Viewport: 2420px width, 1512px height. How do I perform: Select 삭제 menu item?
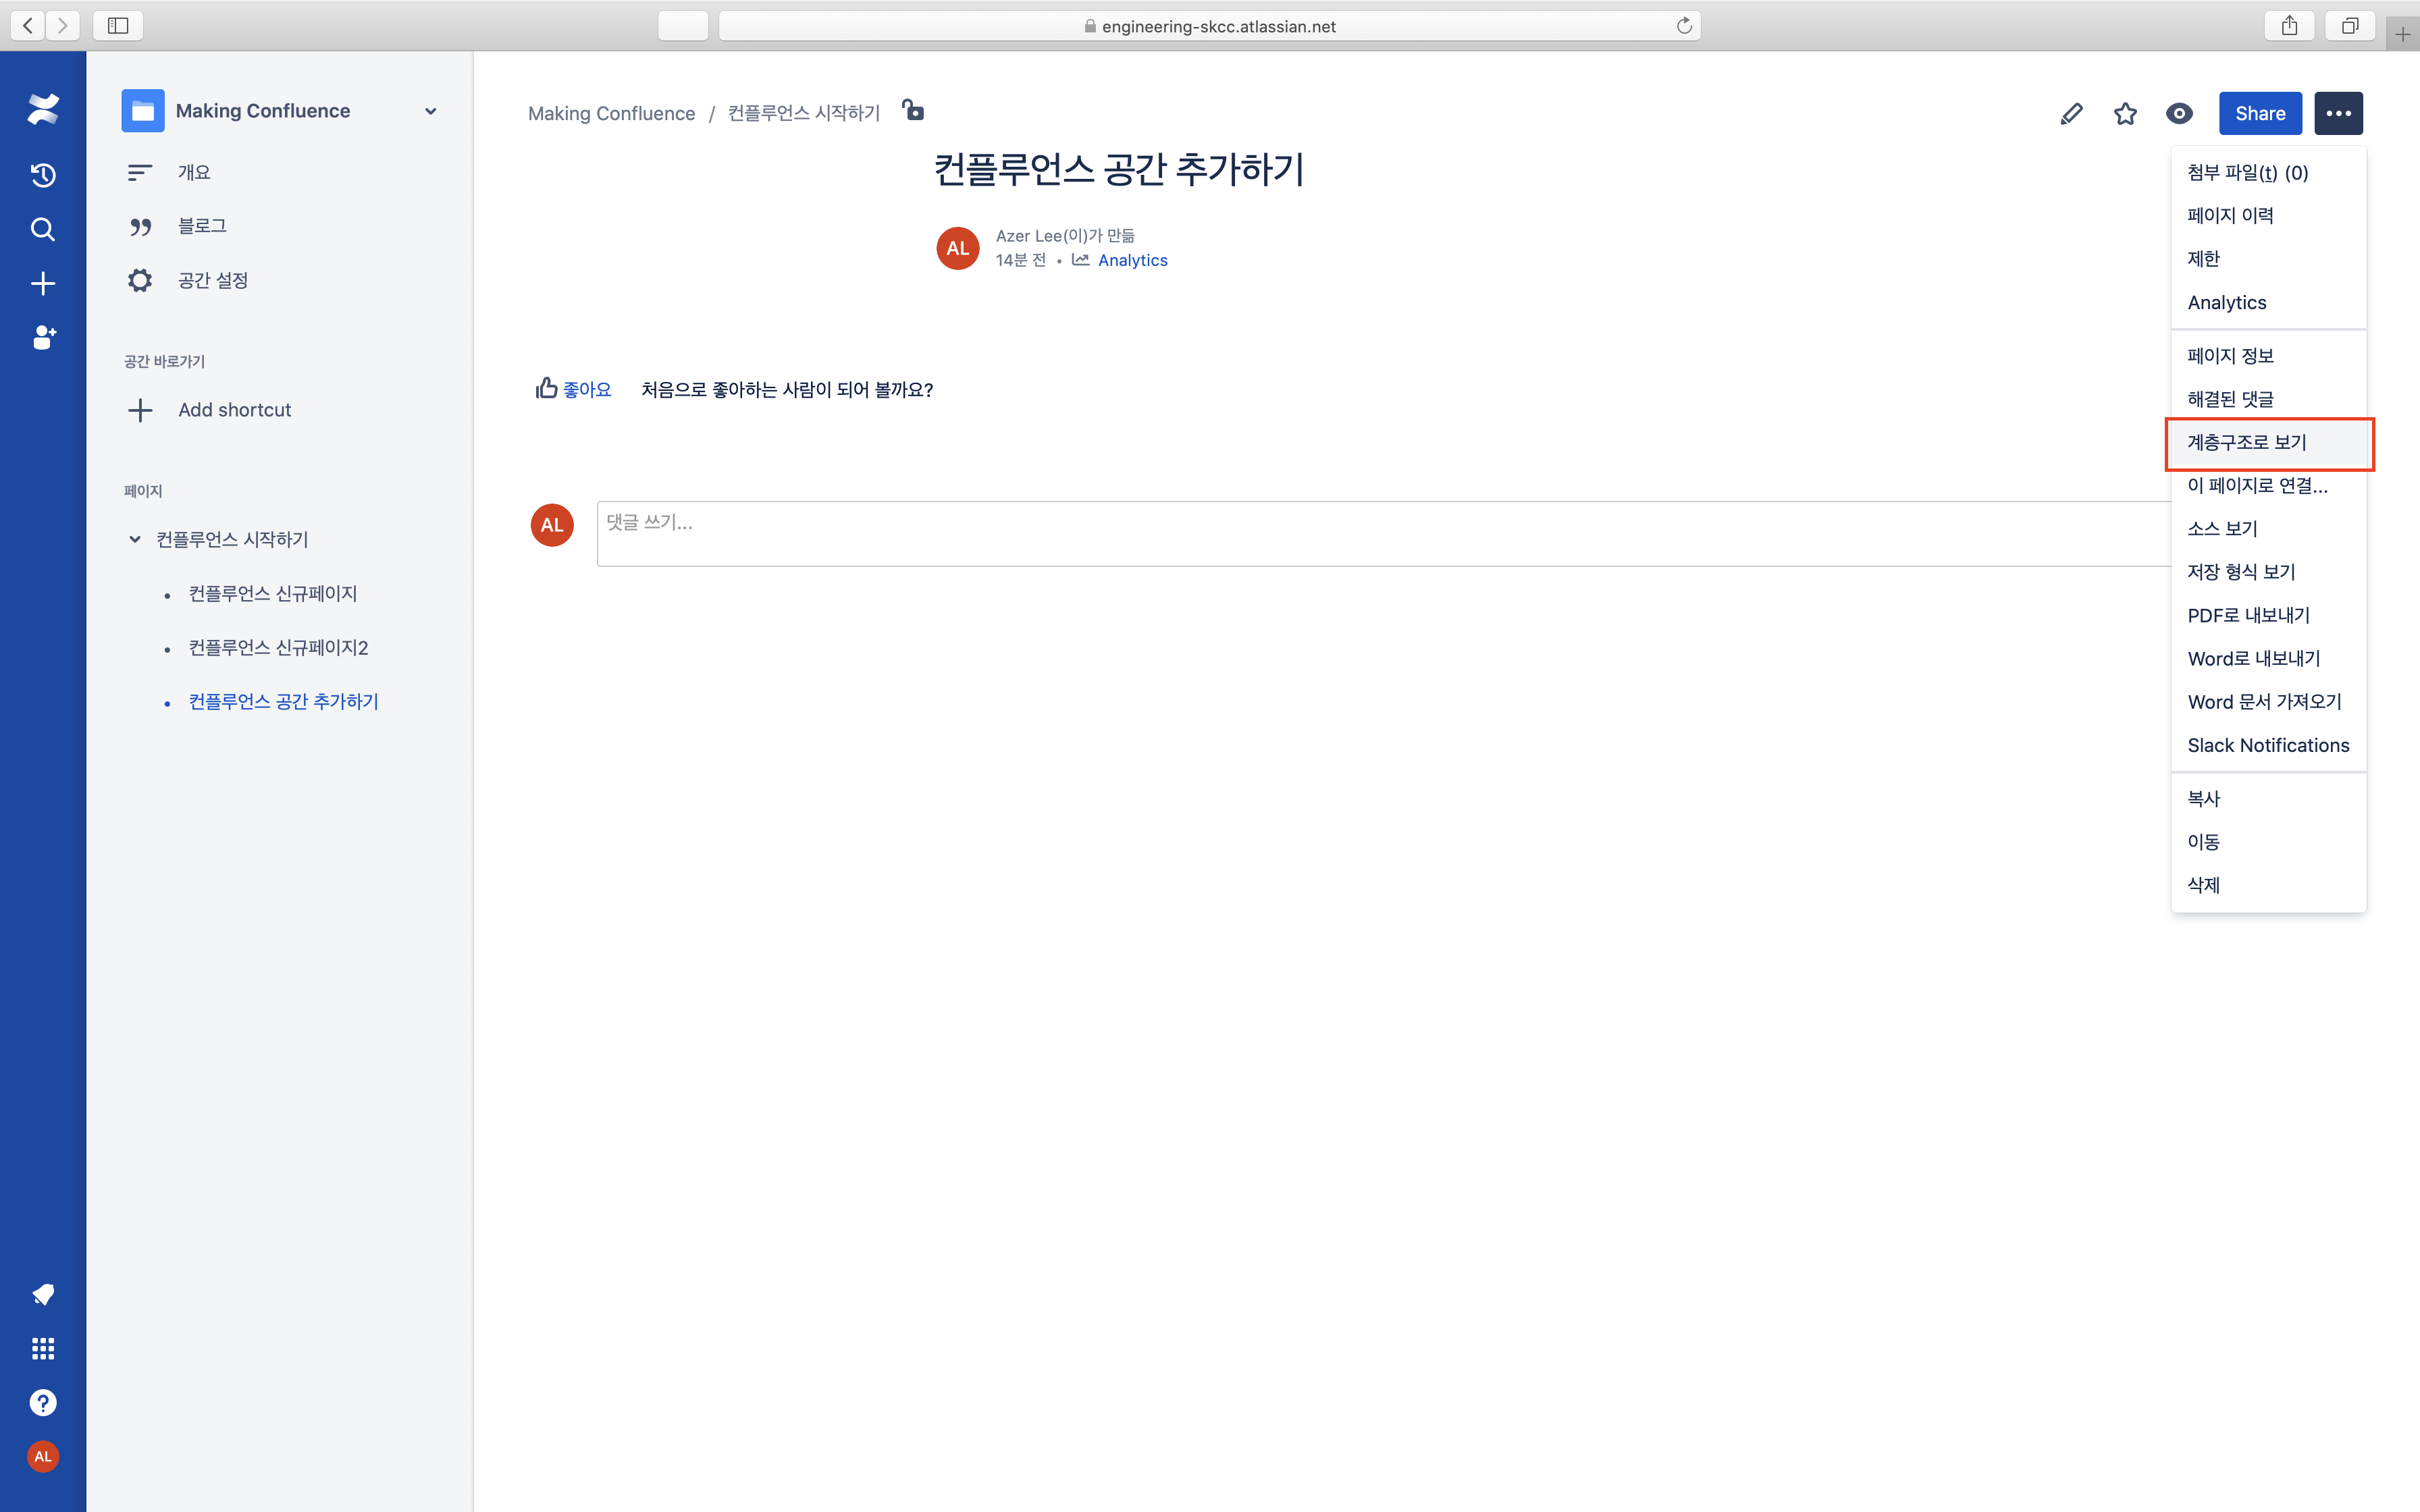click(x=2268, y=885)
